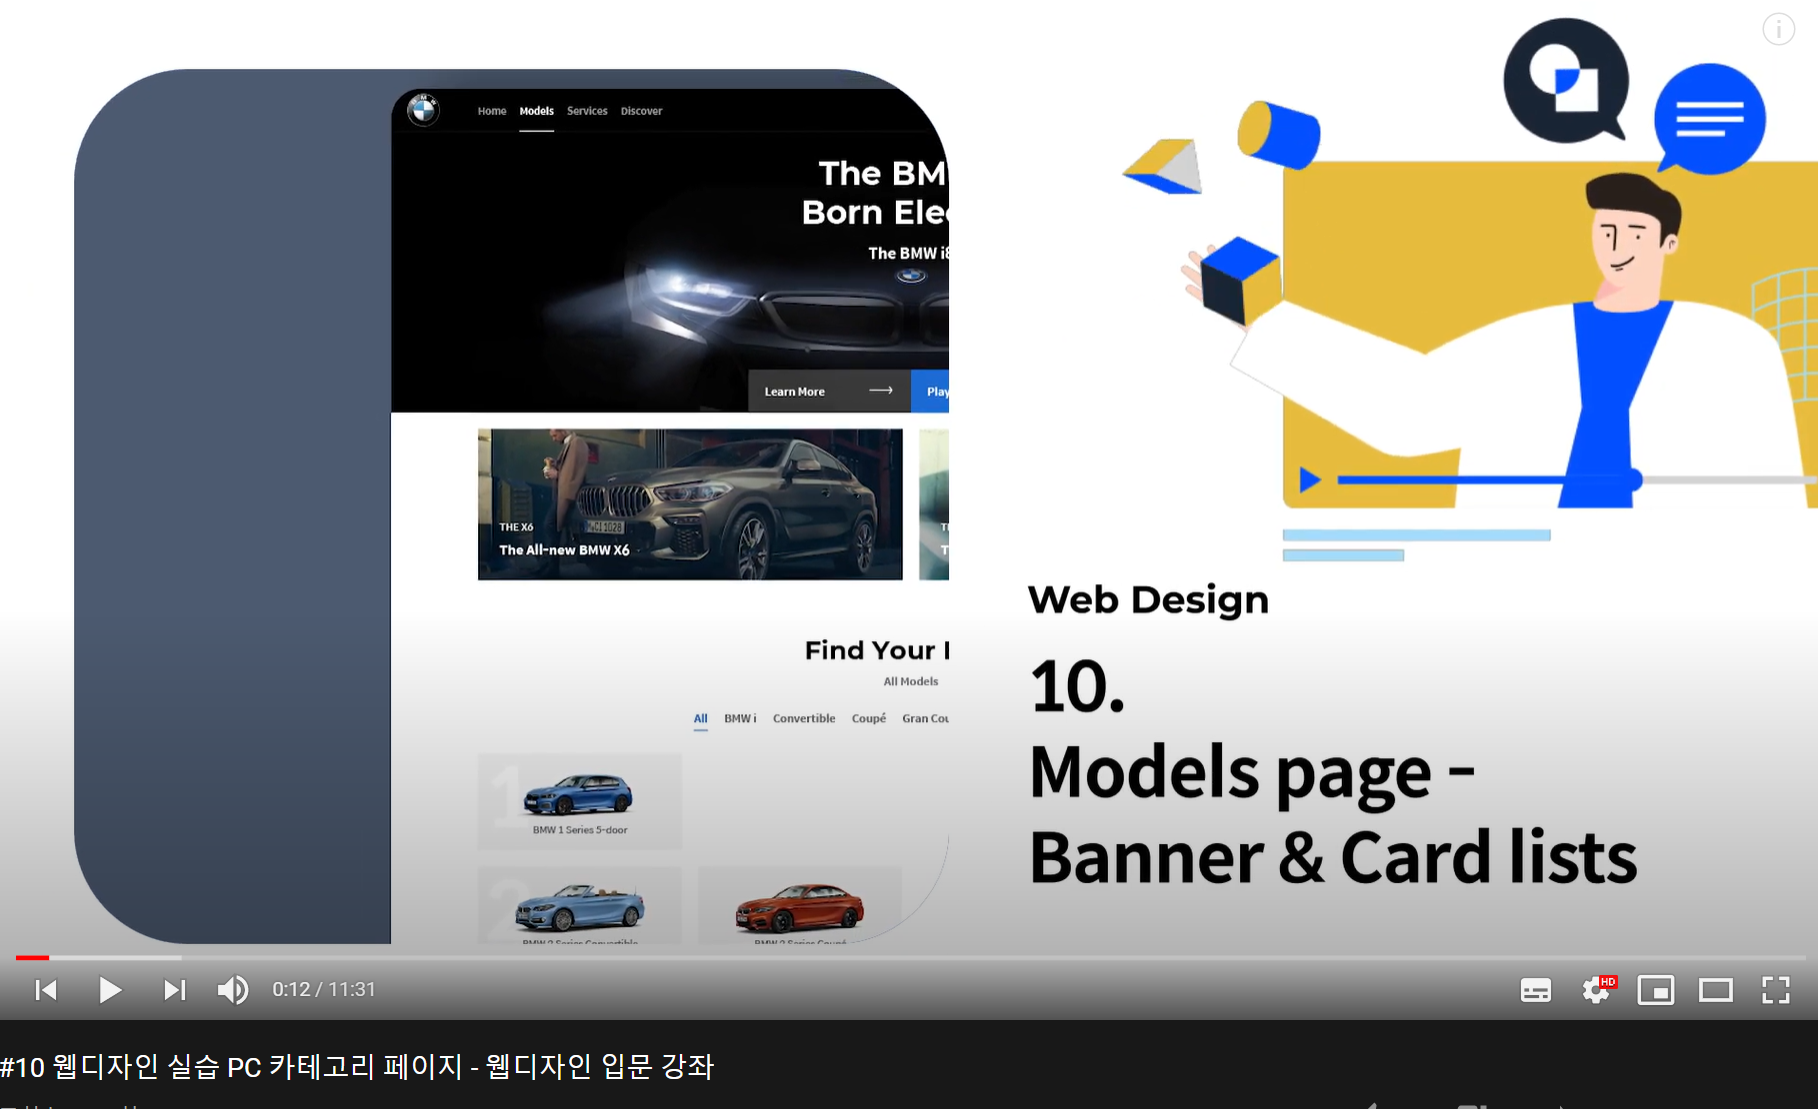Click the 0:12 / 11:31 time display
The height and width of the screenshot is (1109, 1818).
[324, 990]
